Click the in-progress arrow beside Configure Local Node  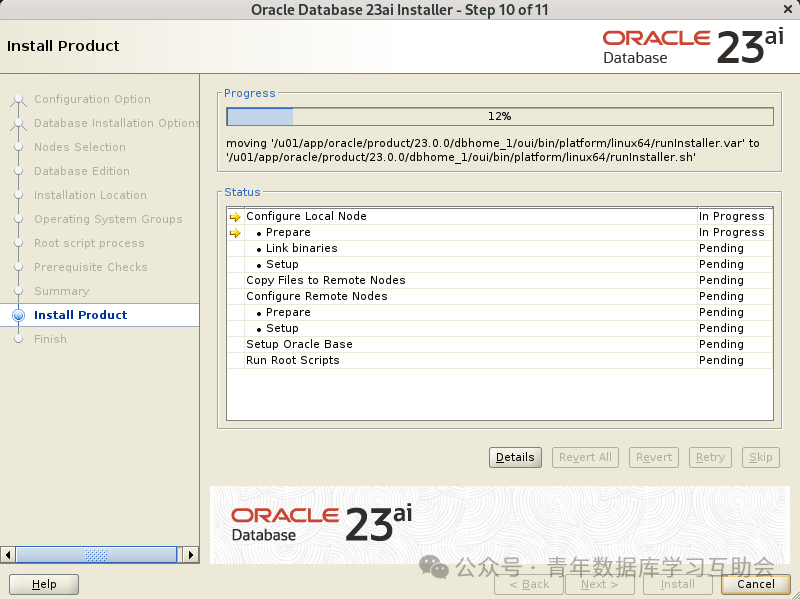(x=235, y=217)
